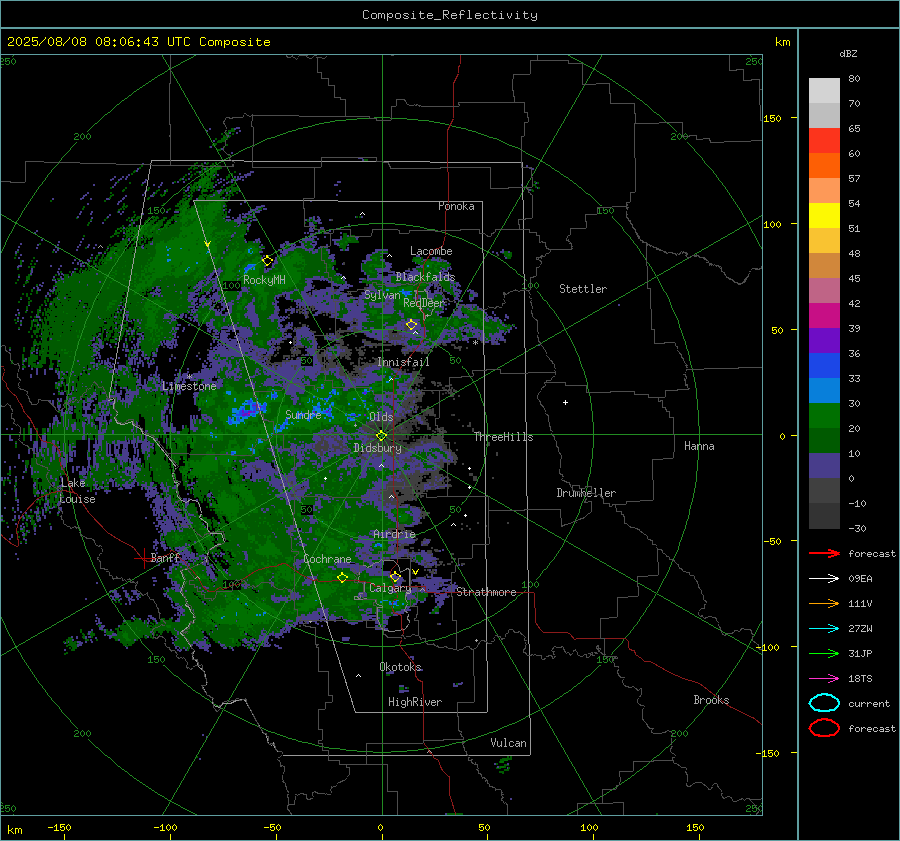900x841 pixels.
Task: Click the Calgary city label
Action: point(390,588)
